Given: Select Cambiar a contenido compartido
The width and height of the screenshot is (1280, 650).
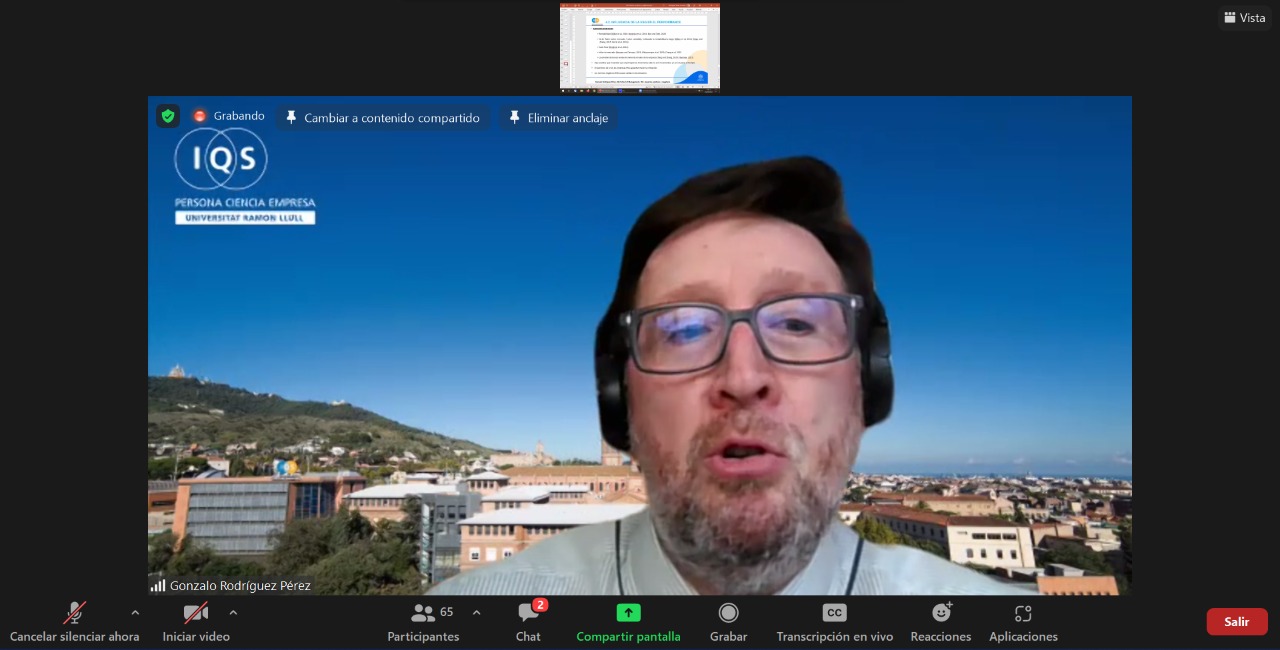Looking at the screenshot, I should tap(382, 118).
